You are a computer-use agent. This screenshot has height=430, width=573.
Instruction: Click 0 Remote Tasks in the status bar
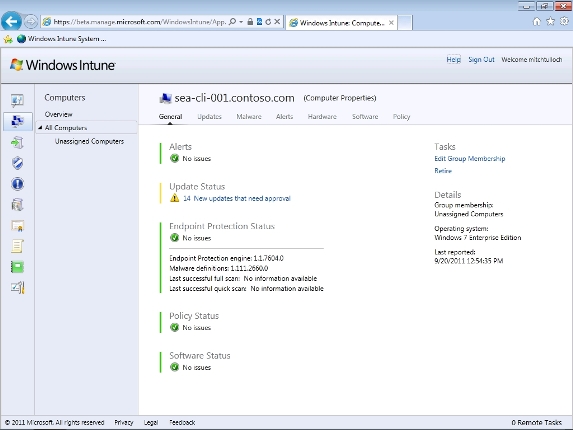point(536,422)
